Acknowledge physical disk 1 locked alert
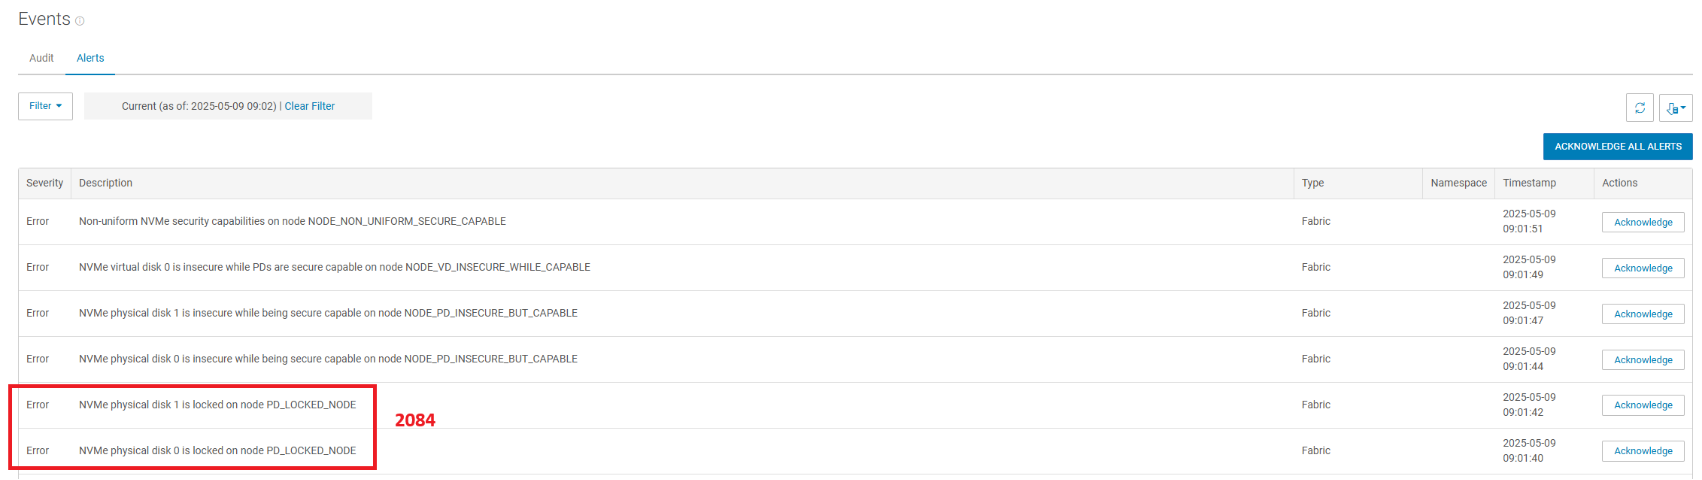 [1642, 405]
